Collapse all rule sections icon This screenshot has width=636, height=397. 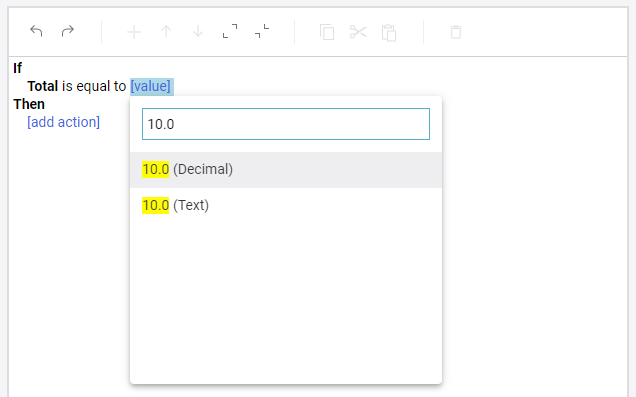[x=262, y=31]
